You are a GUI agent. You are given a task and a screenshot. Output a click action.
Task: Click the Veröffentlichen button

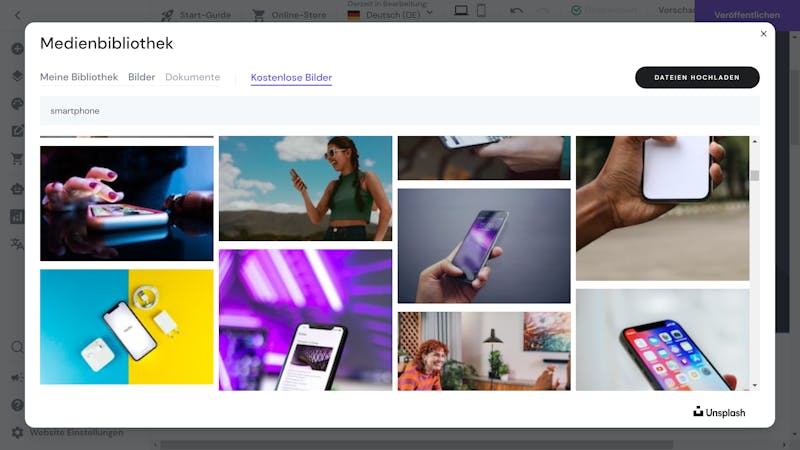[747, 15]
